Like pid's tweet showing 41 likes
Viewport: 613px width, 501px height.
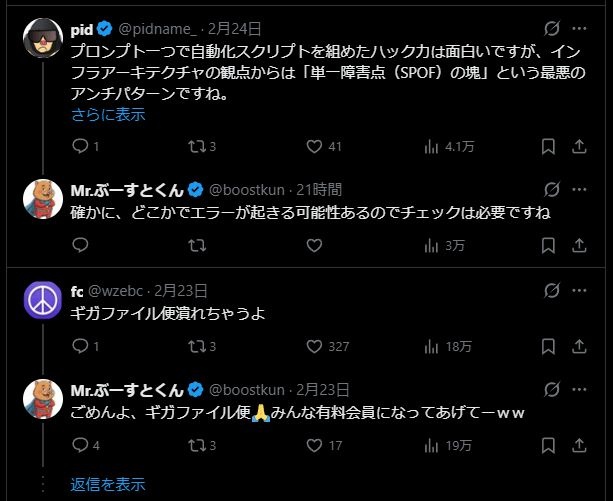[x=315, y=147]
